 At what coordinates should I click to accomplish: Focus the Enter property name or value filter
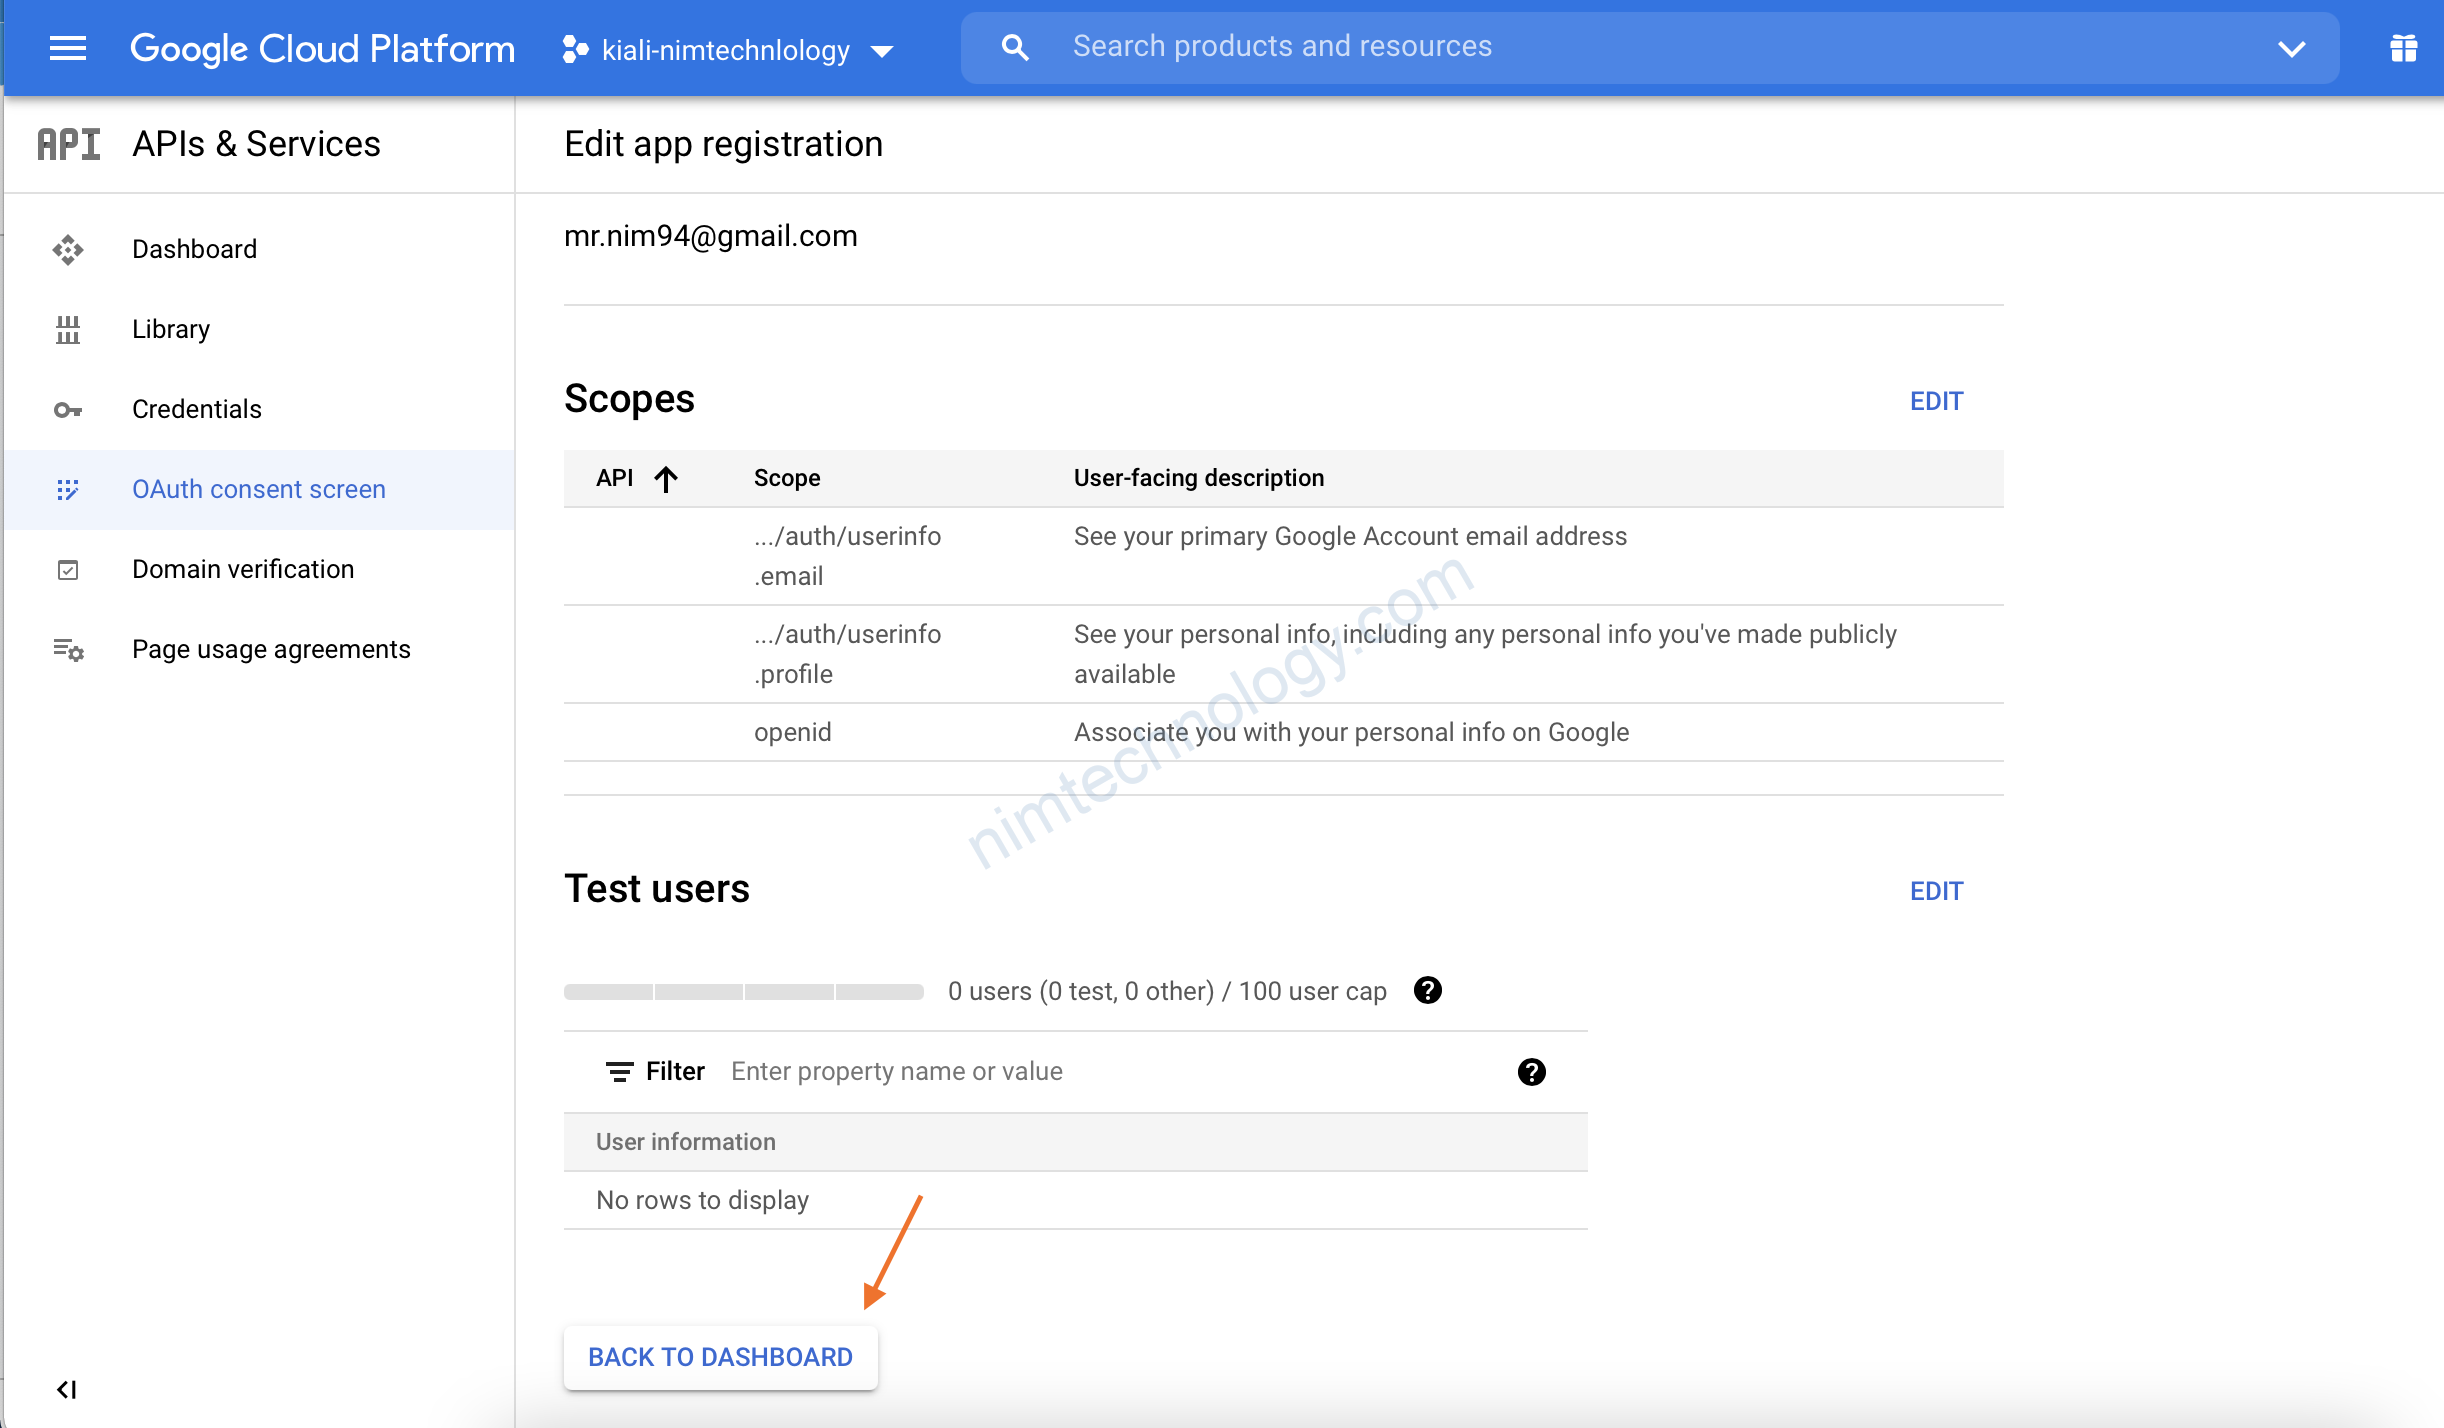click(1110, 1071)
